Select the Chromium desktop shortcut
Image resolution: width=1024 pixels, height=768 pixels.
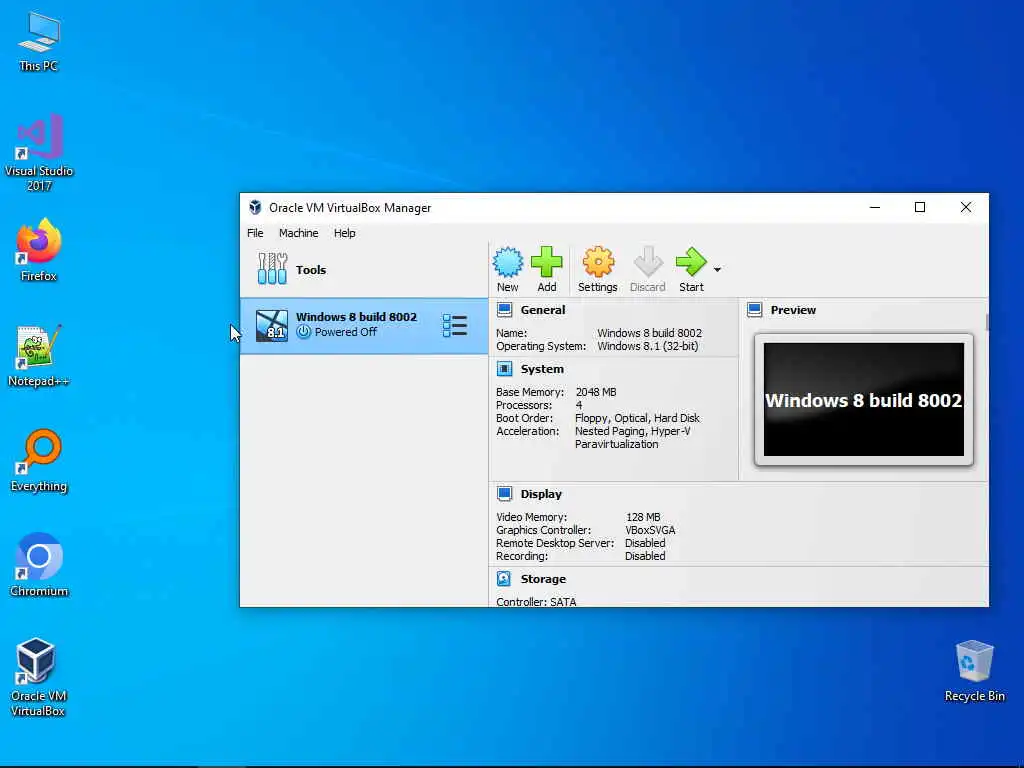(39, 566)
